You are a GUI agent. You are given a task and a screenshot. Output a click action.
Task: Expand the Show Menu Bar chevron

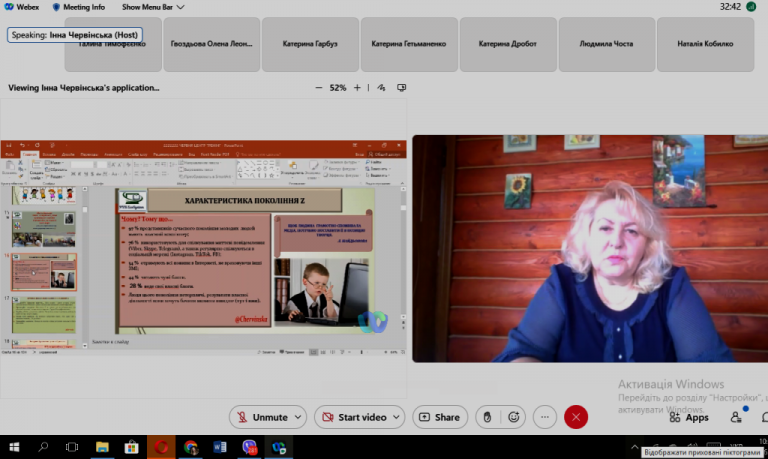click(180, 7)
